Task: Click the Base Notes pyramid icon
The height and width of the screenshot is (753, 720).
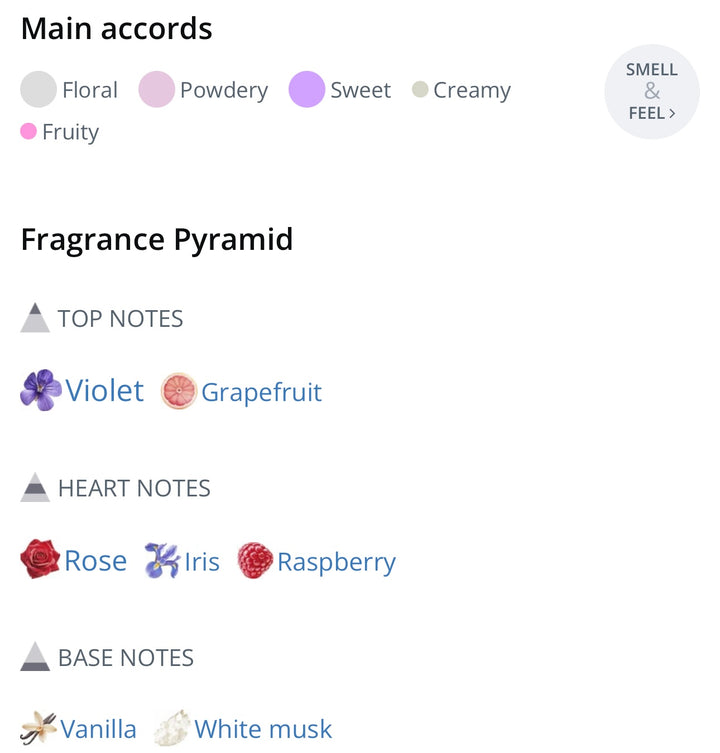Action: 35,656
